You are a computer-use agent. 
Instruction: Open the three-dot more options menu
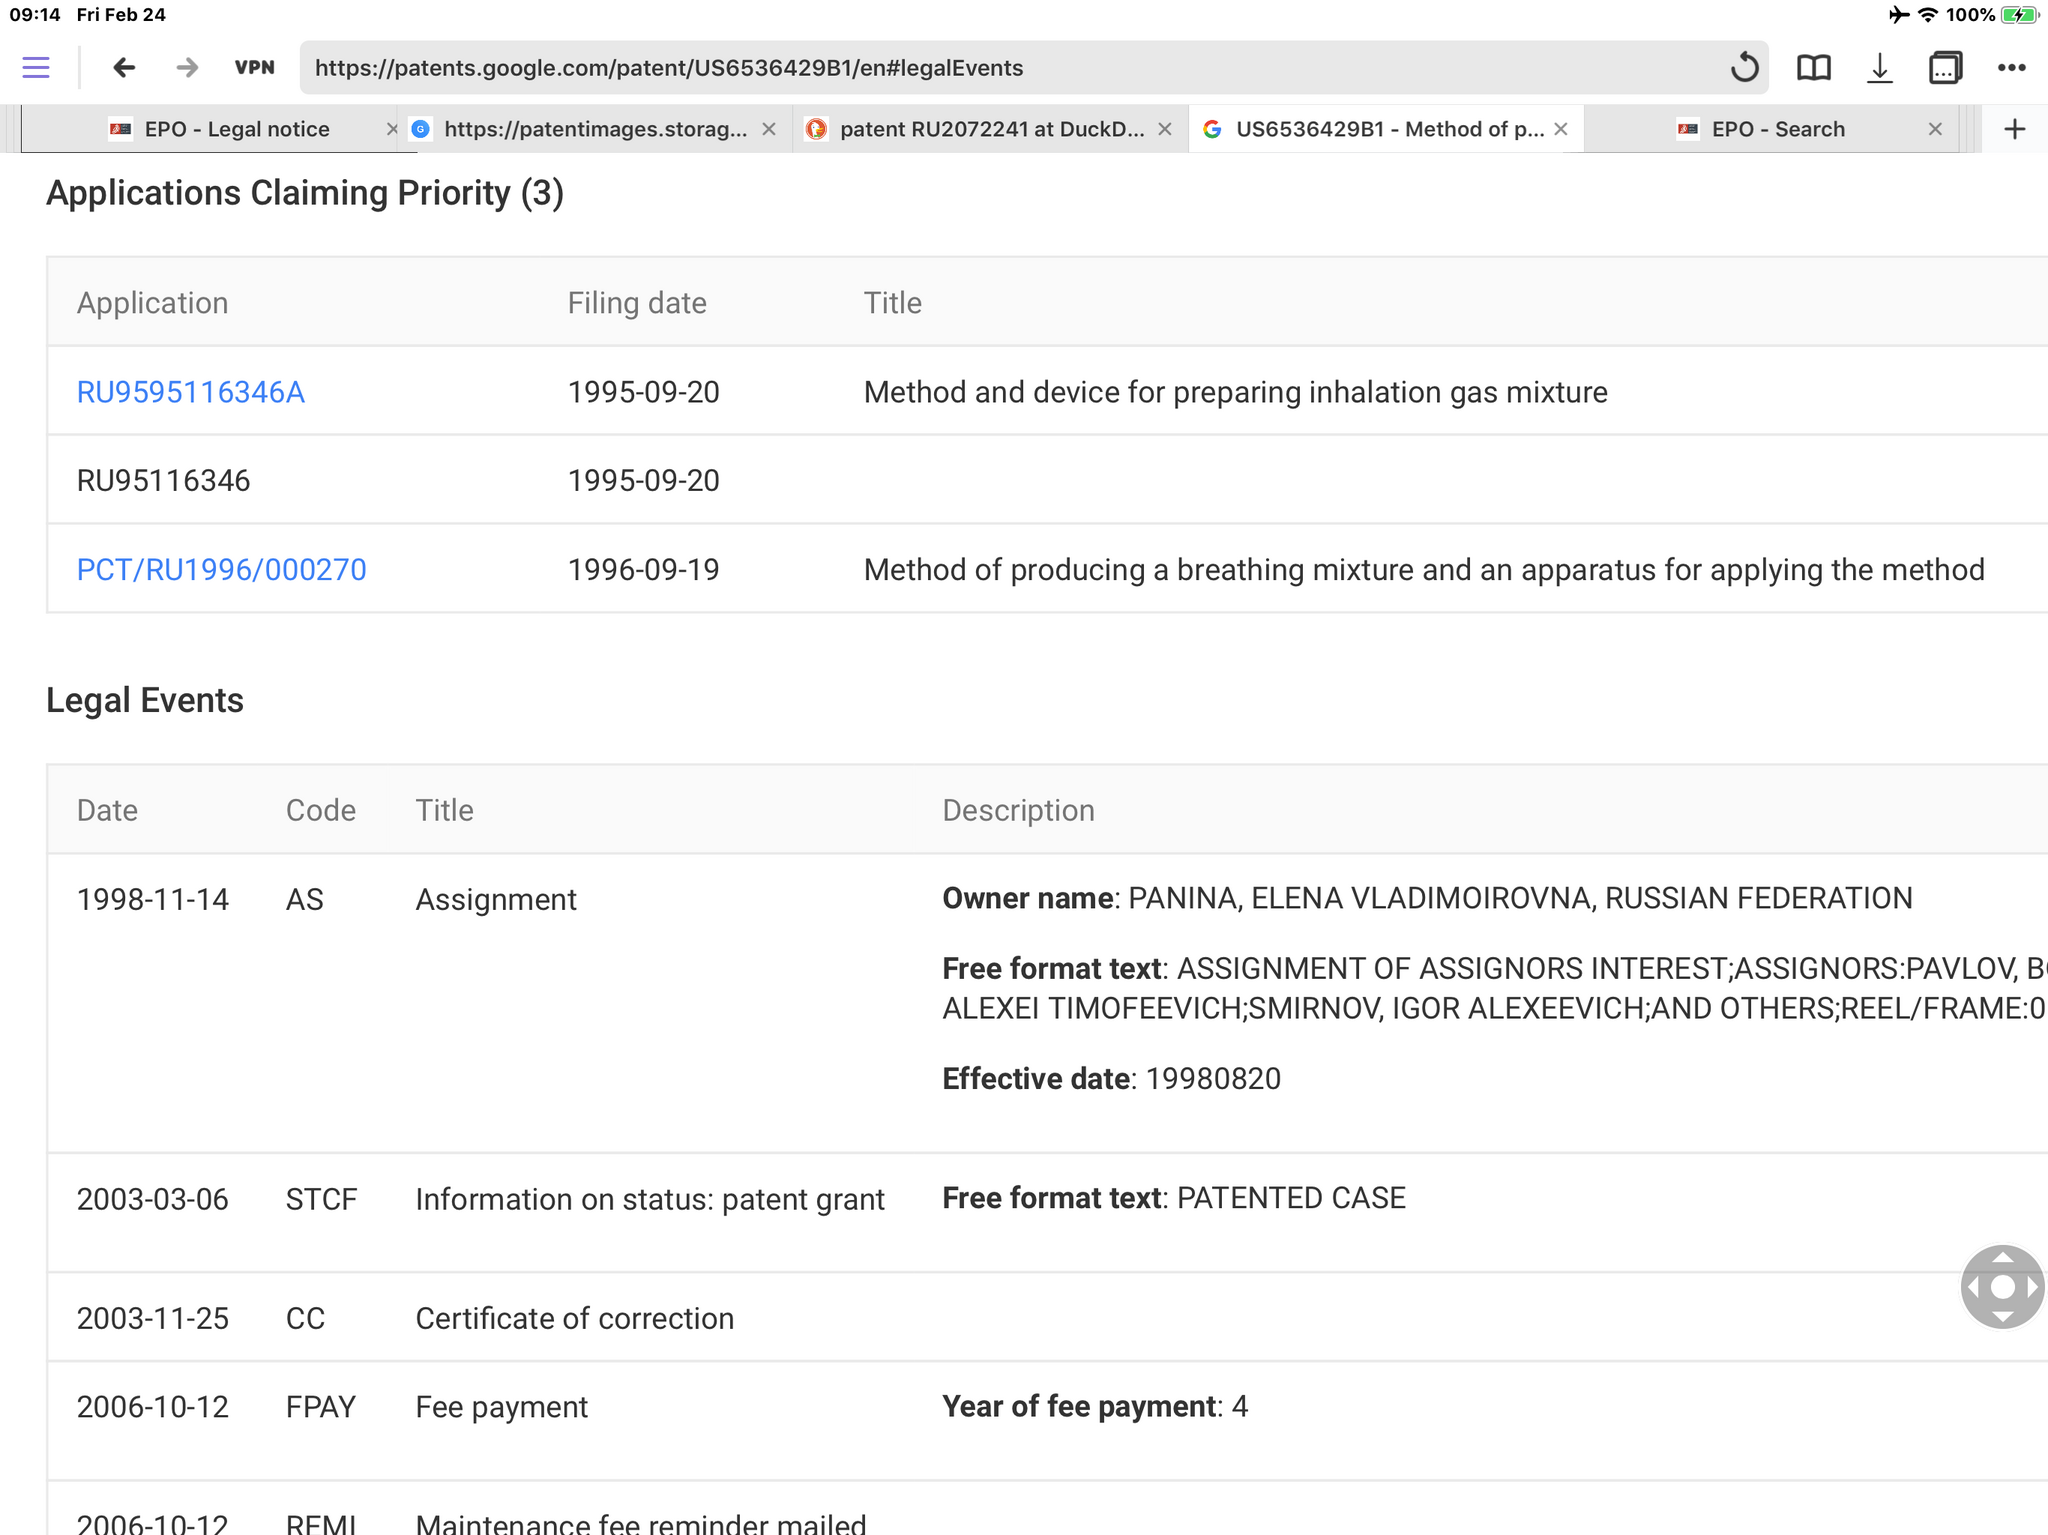click(2011, 68)
